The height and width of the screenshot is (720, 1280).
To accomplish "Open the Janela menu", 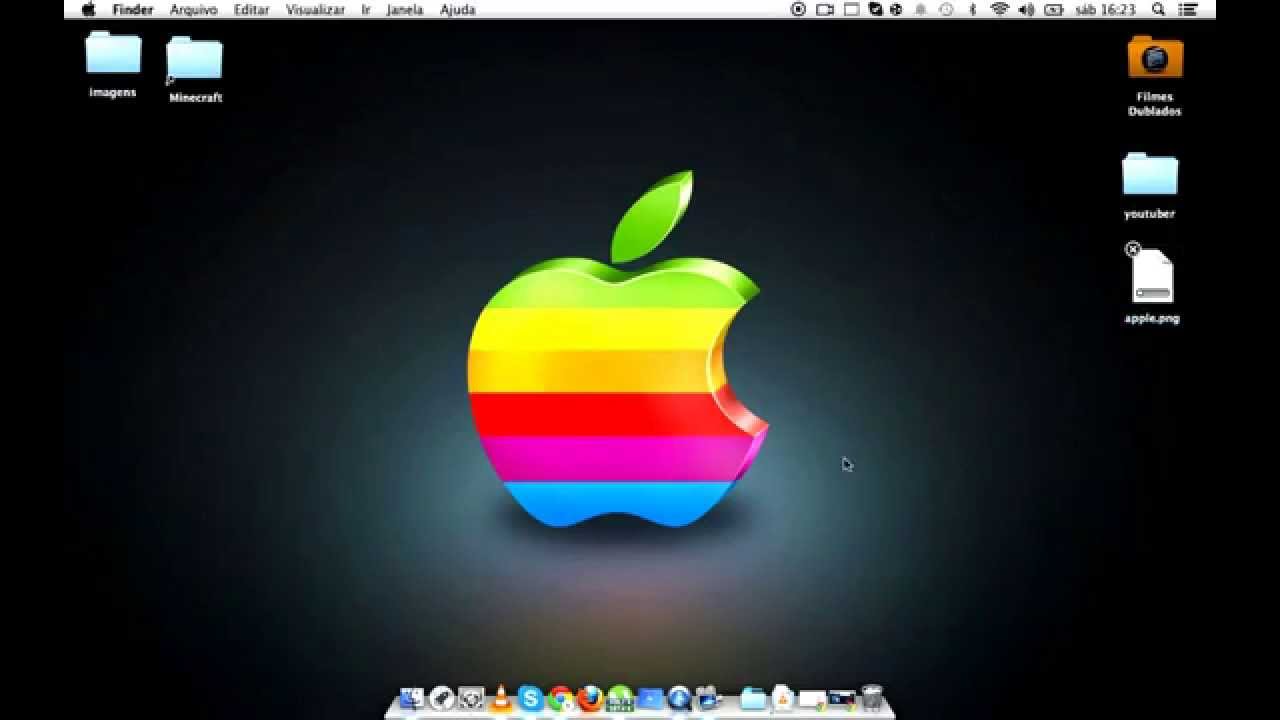I will [x=405, y=9].
